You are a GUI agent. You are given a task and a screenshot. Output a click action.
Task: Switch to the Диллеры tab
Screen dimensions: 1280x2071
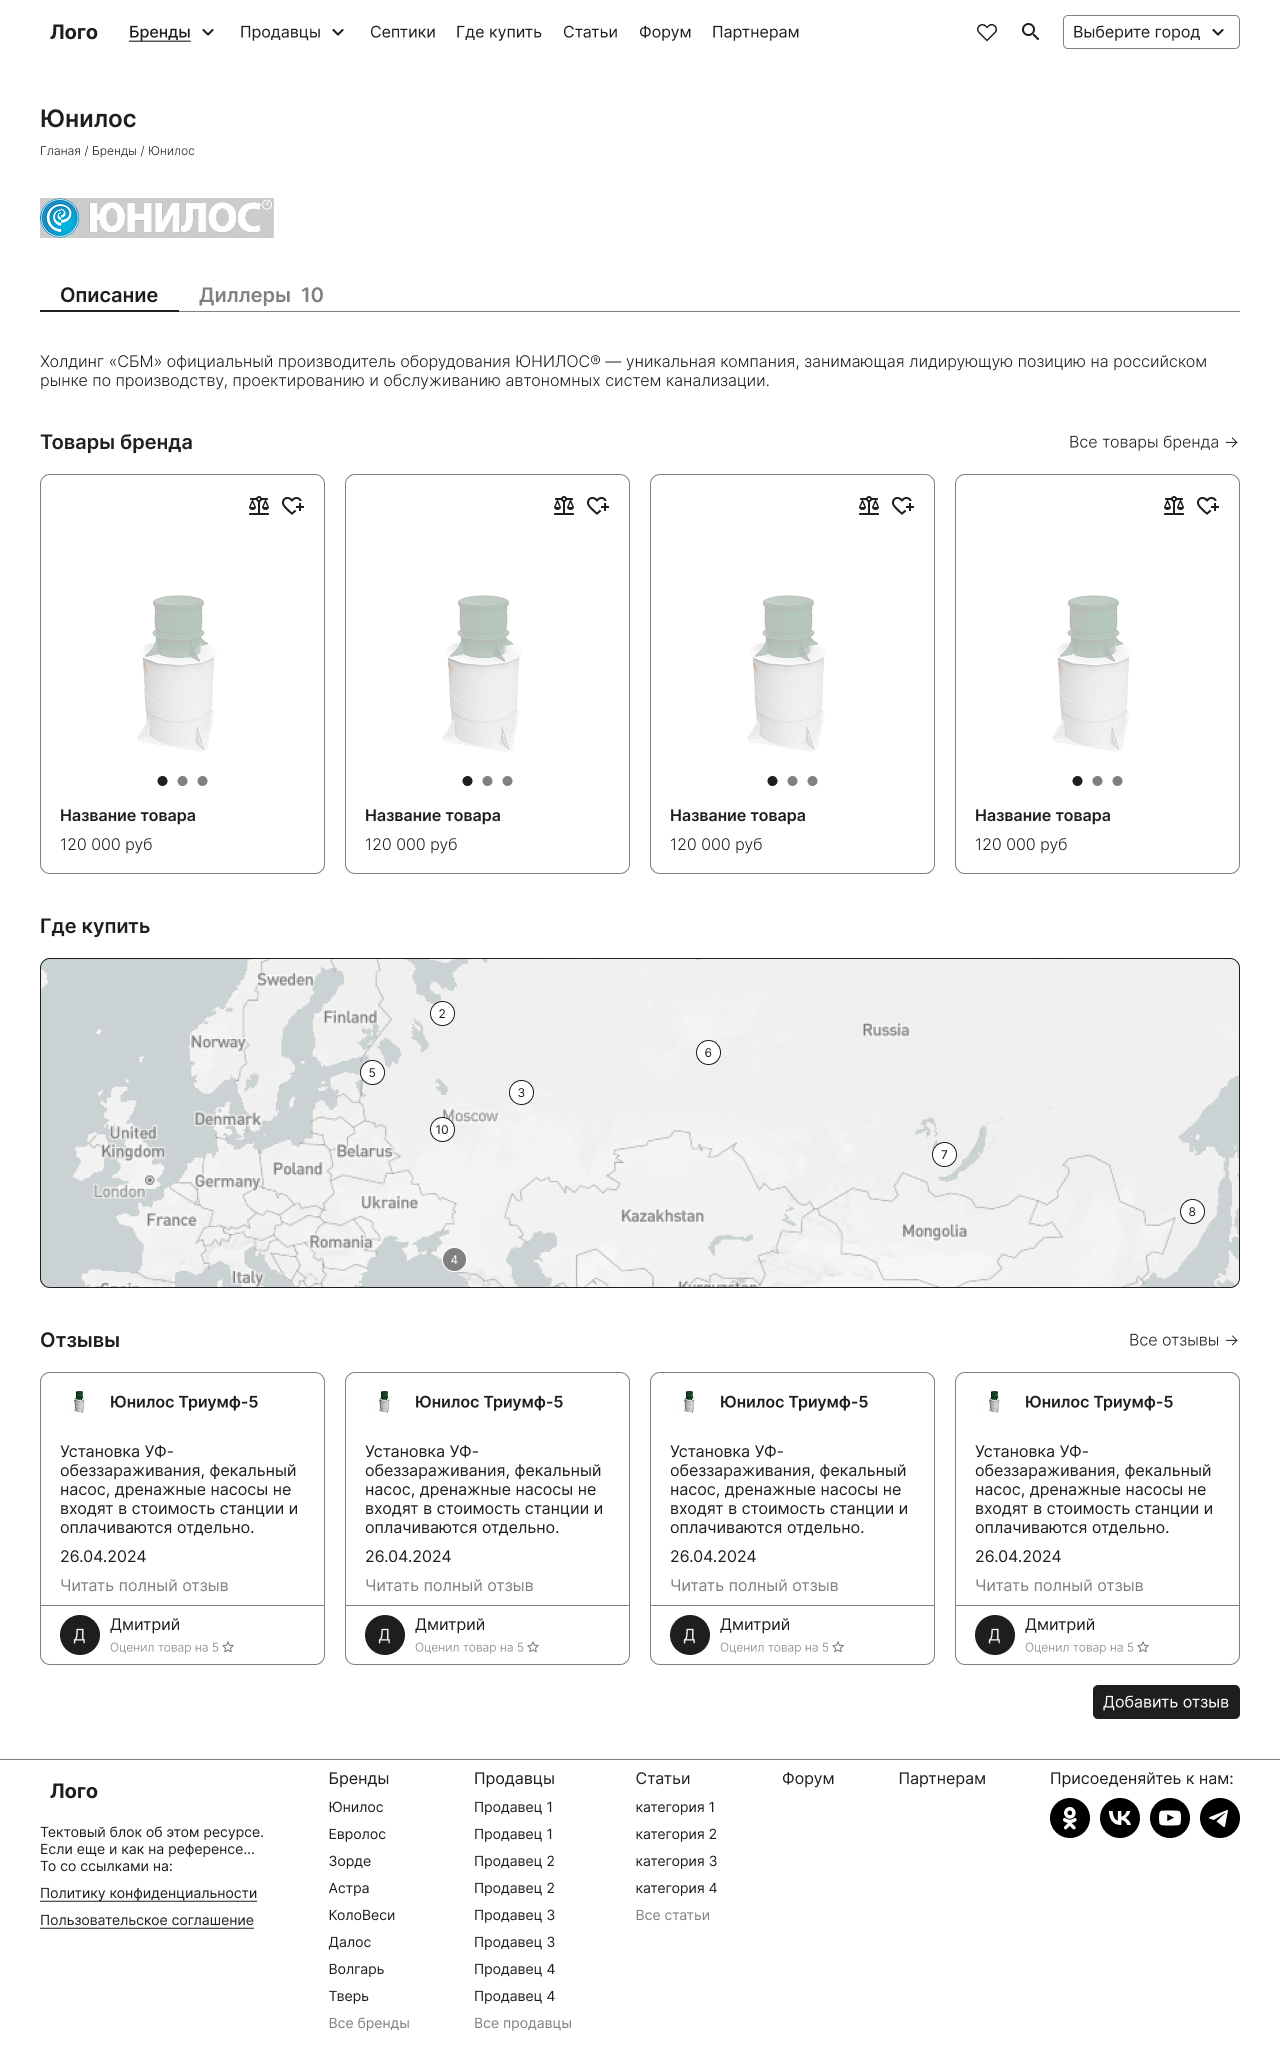(x=261, y=295)
